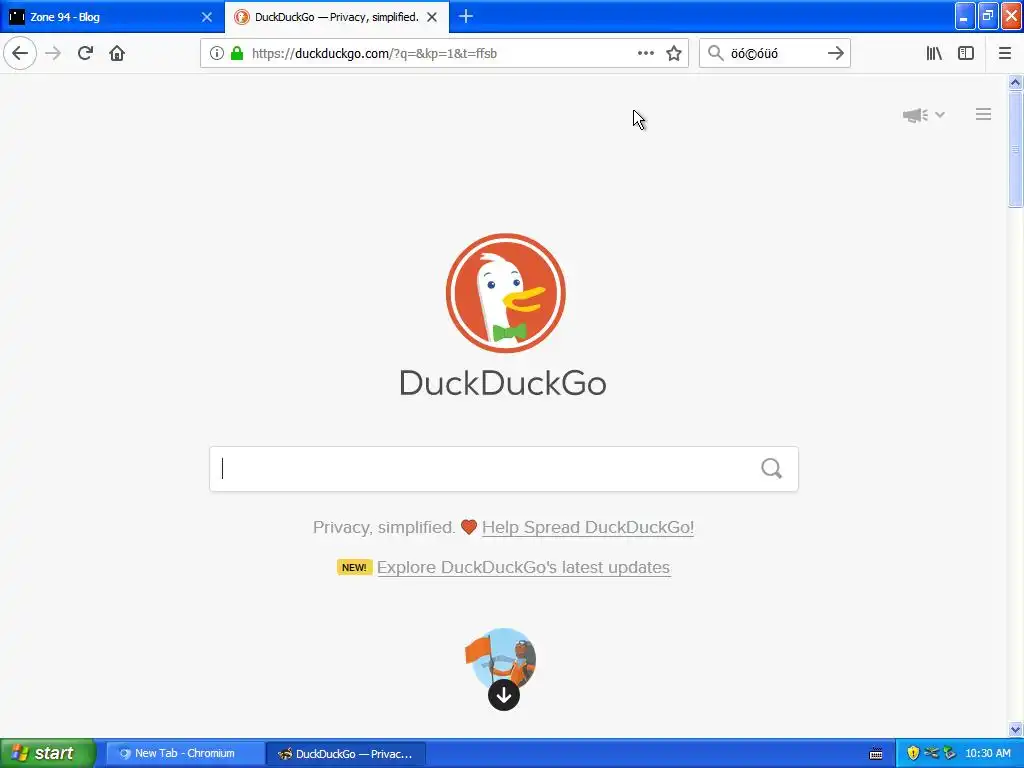Image resolution: width=1024 pixels, height=768 pixels.
Task: Submit Firefox search bar with arrow
Action: 835,54
